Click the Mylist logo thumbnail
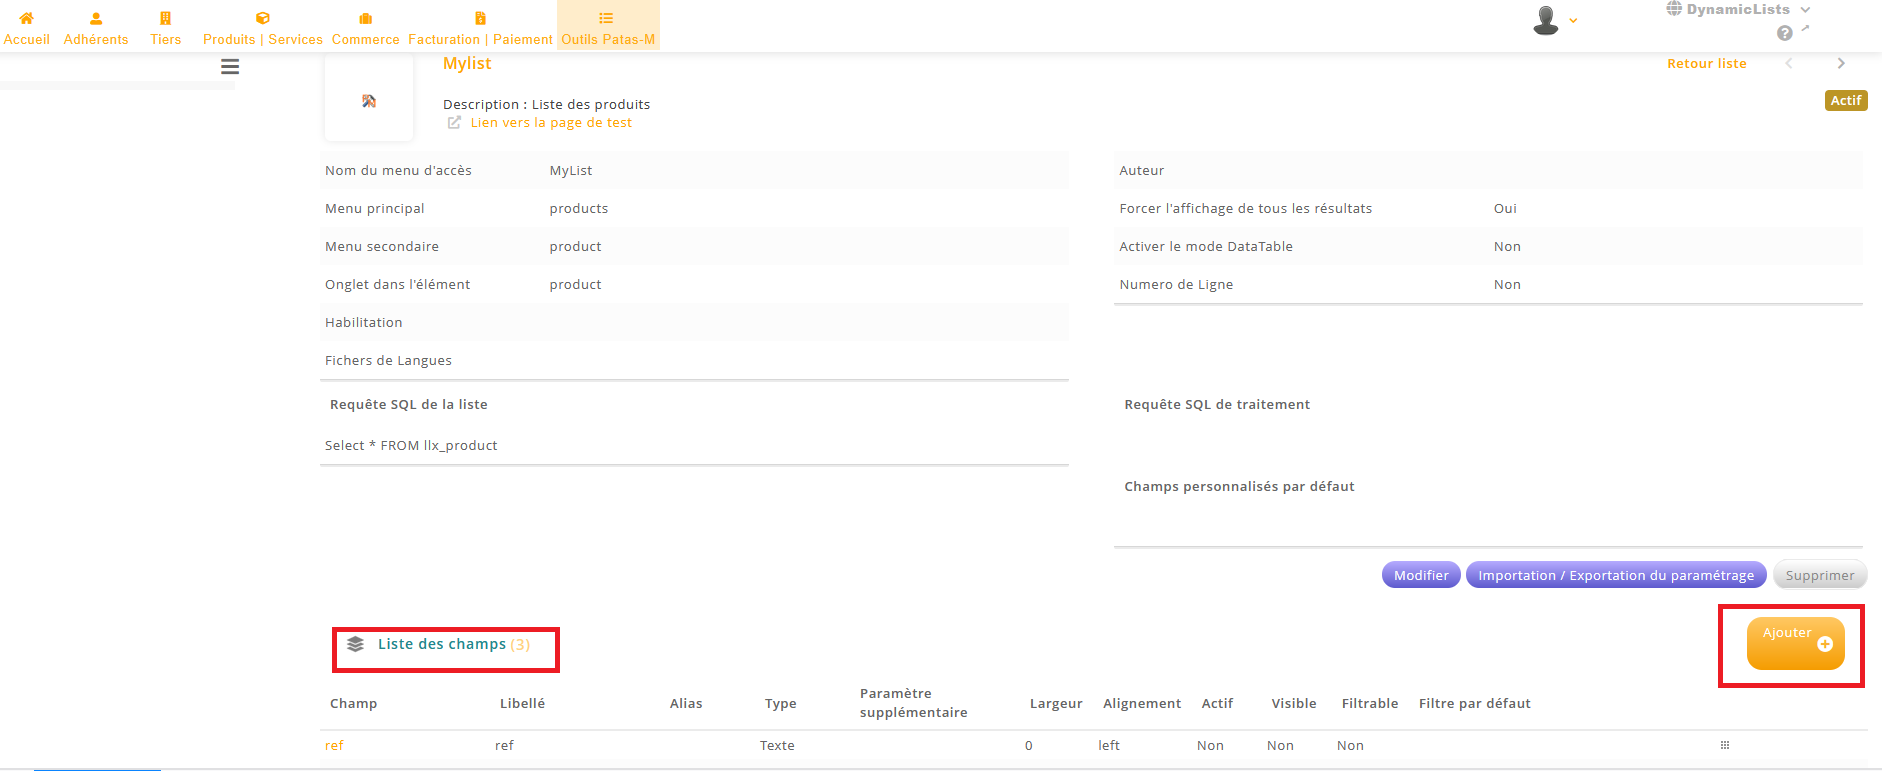 [x=369, y=101]
